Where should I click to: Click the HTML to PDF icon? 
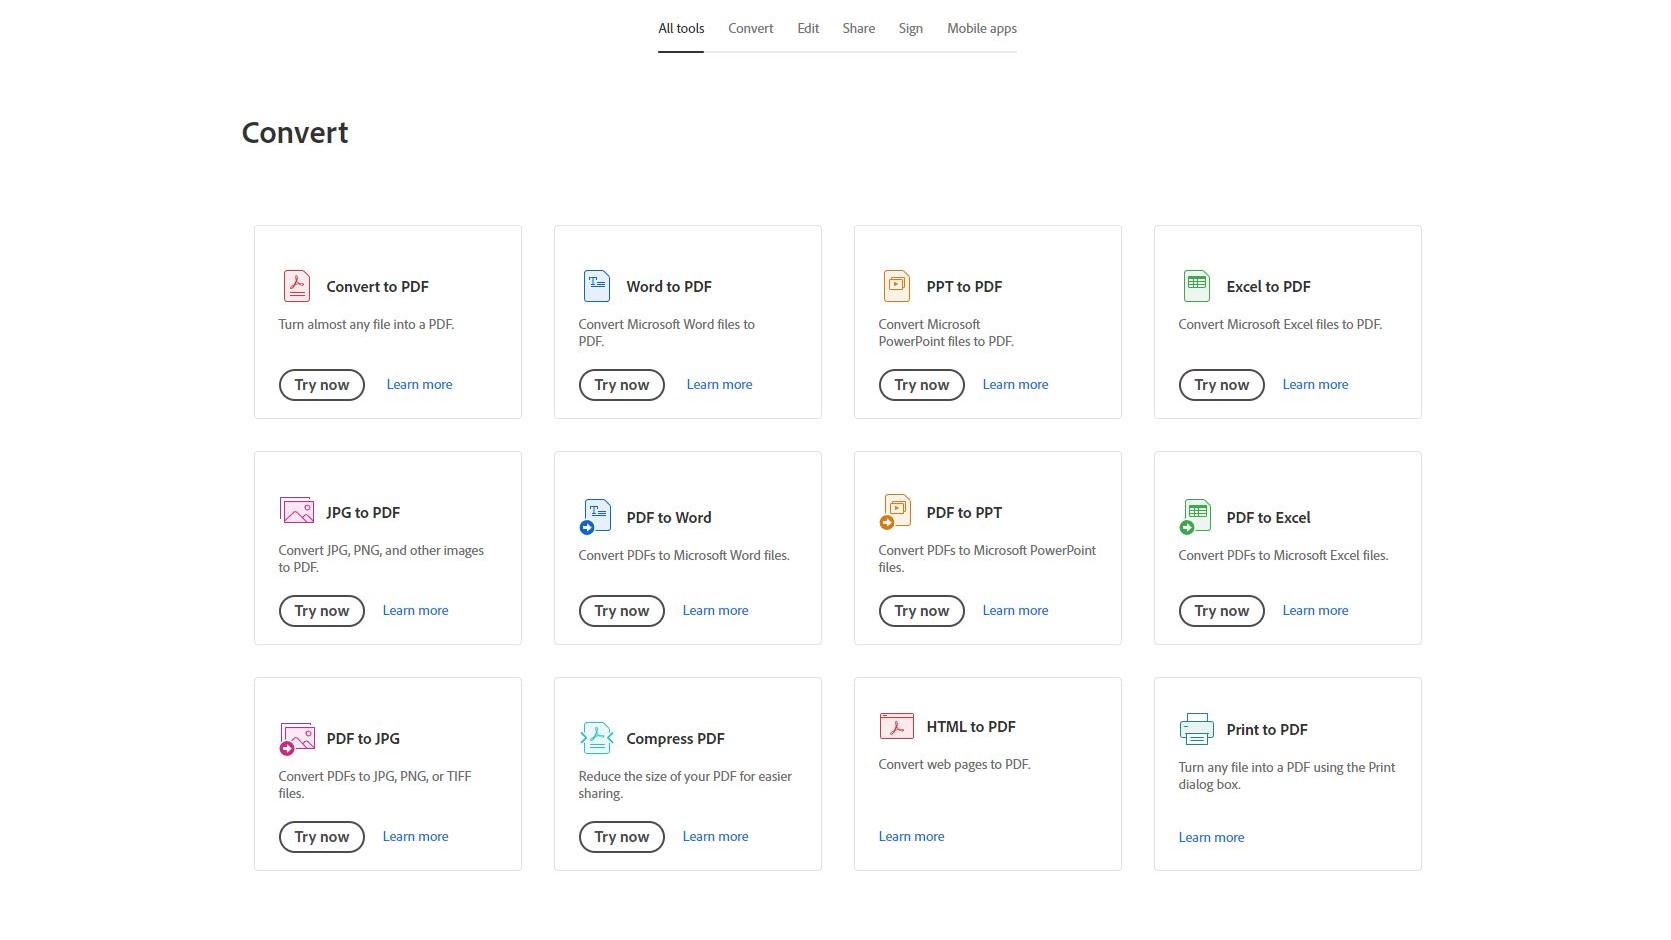[896, 726]
